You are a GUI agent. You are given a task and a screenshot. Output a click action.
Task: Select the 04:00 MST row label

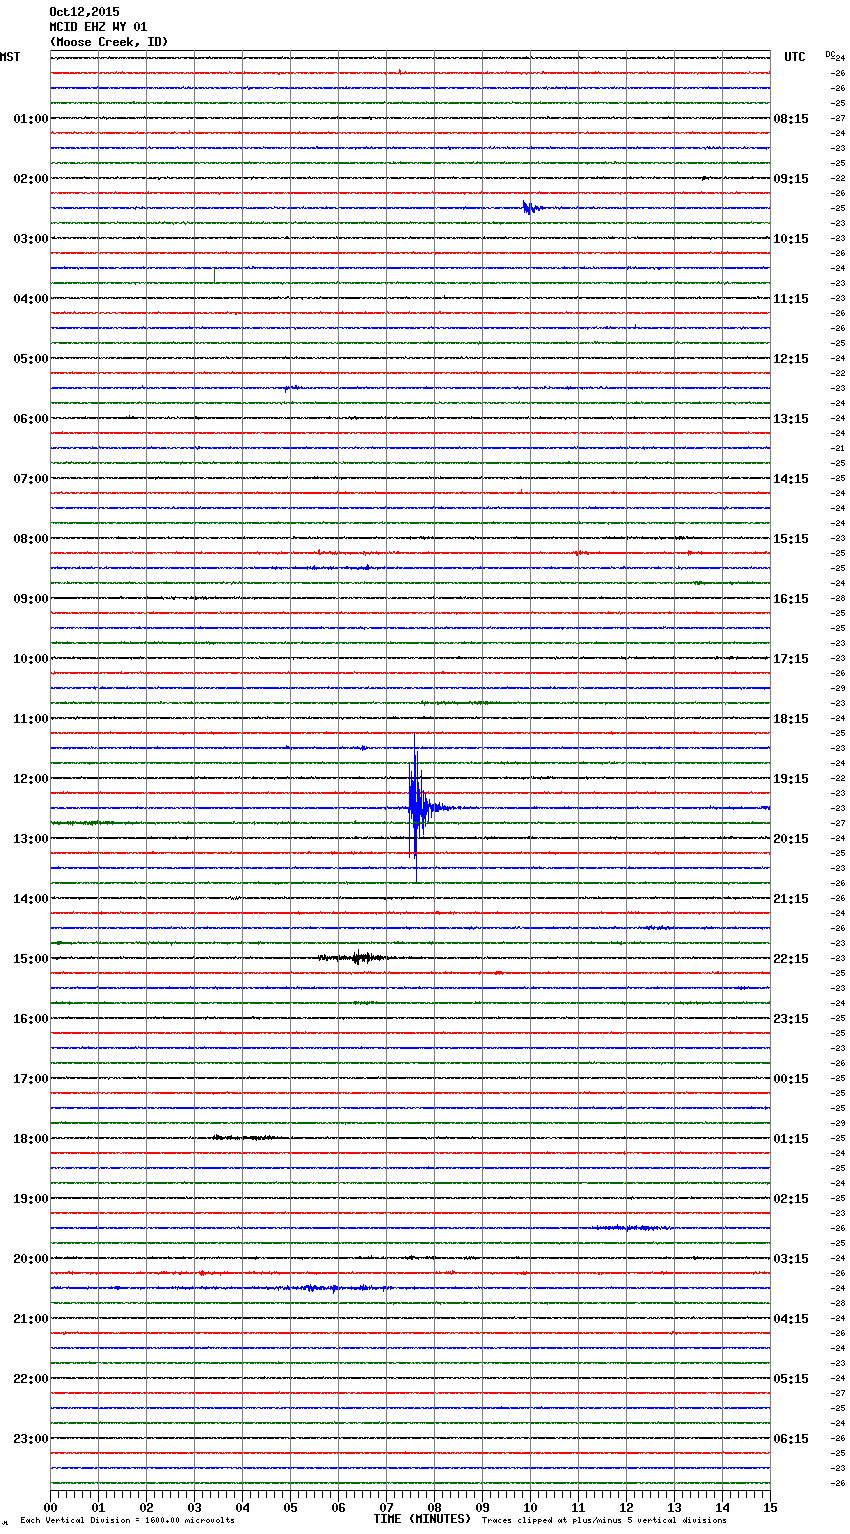click(x=30, y=298)
